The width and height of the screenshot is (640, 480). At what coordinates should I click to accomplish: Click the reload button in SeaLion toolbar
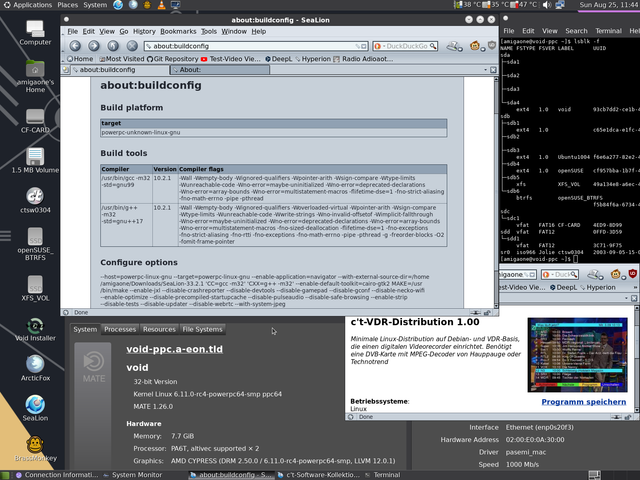click(113, 46)
